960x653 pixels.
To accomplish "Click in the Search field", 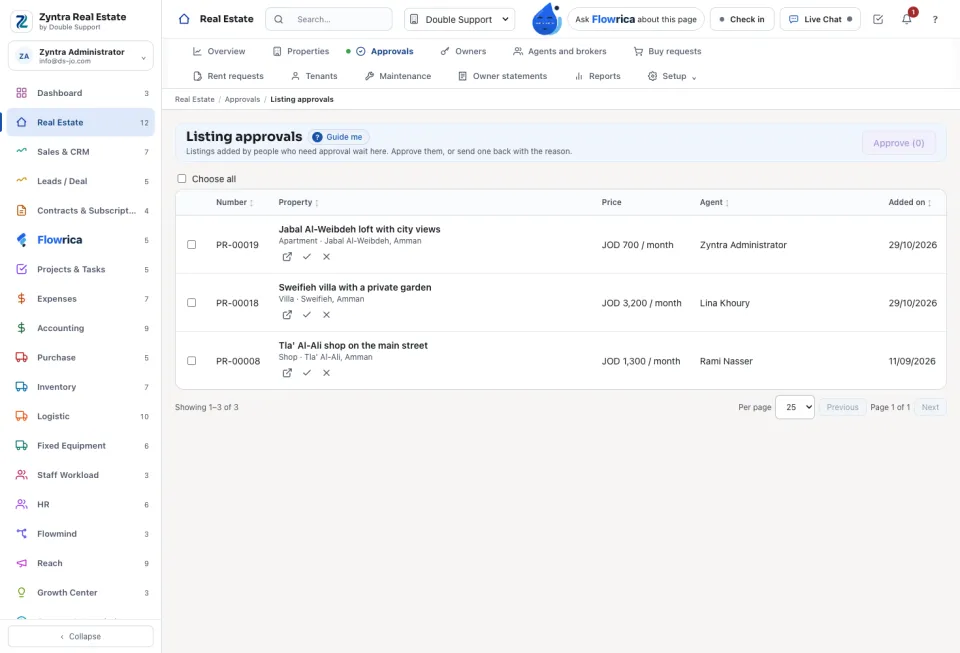I will 329,19.
